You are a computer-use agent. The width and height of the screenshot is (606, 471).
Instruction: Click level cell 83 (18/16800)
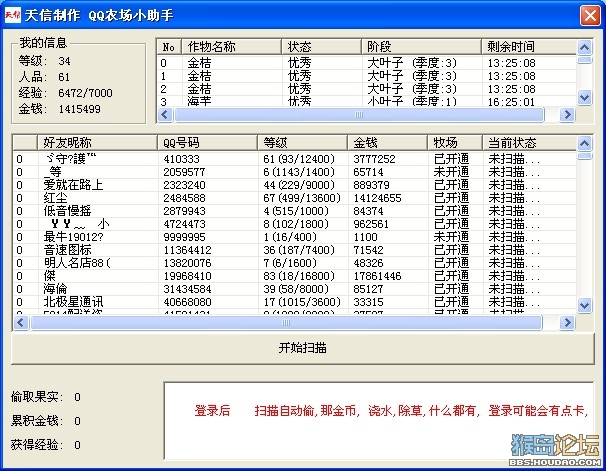coord(299,276)
